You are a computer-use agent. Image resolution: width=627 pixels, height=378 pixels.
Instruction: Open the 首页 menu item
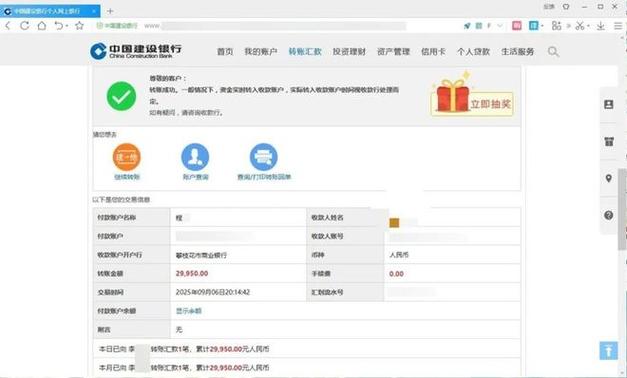coord(225,52)
